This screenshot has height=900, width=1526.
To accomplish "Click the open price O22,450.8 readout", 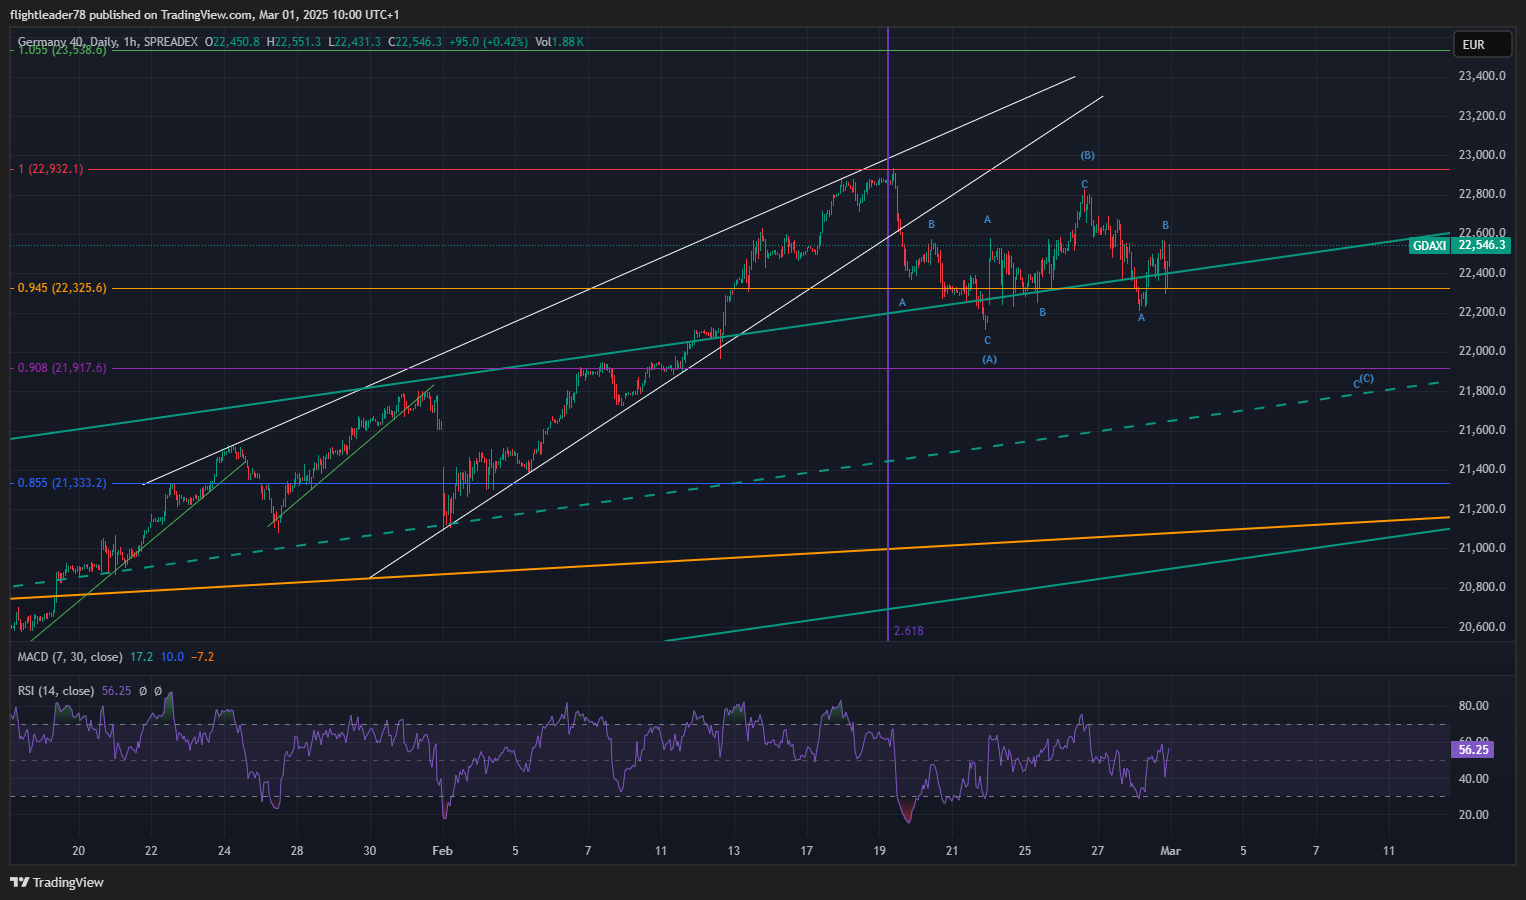I will (232, 42).
